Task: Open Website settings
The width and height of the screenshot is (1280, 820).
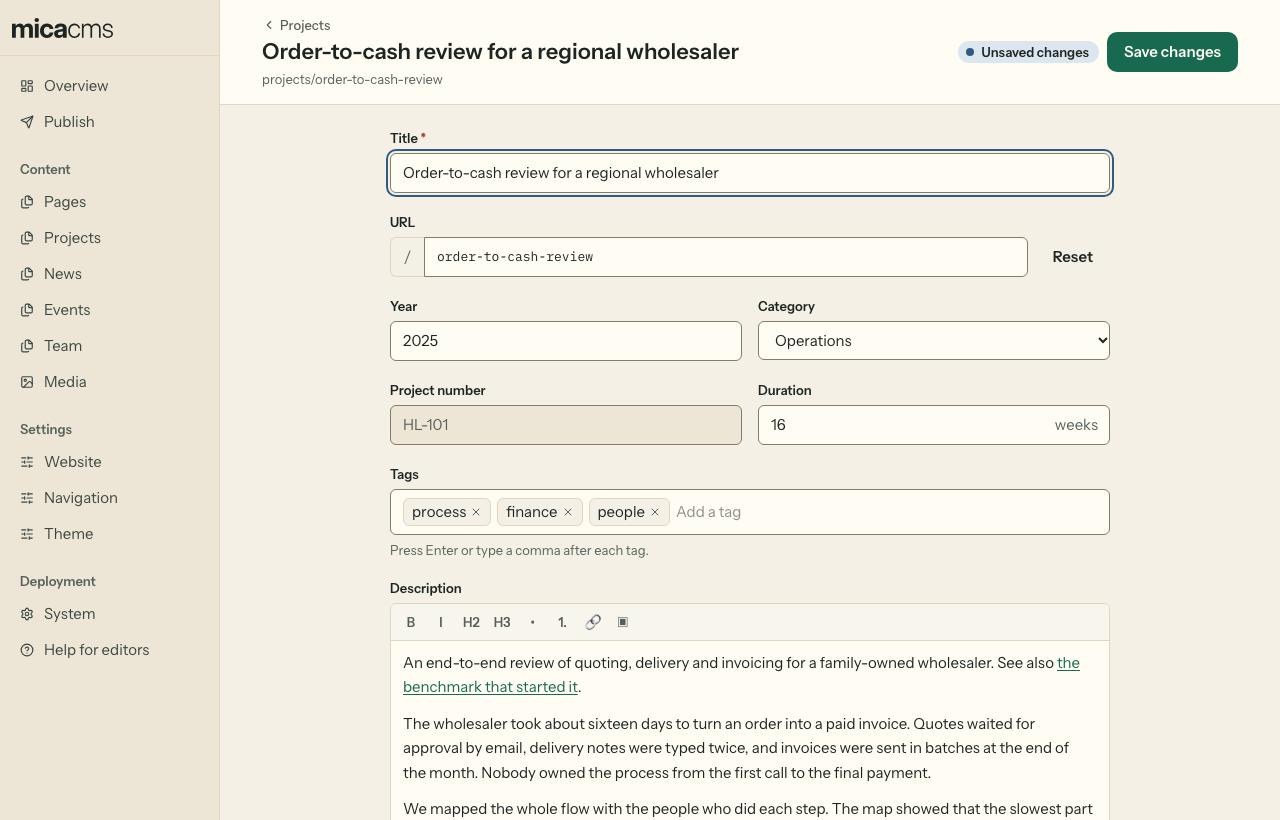Action: pos(110,462)
